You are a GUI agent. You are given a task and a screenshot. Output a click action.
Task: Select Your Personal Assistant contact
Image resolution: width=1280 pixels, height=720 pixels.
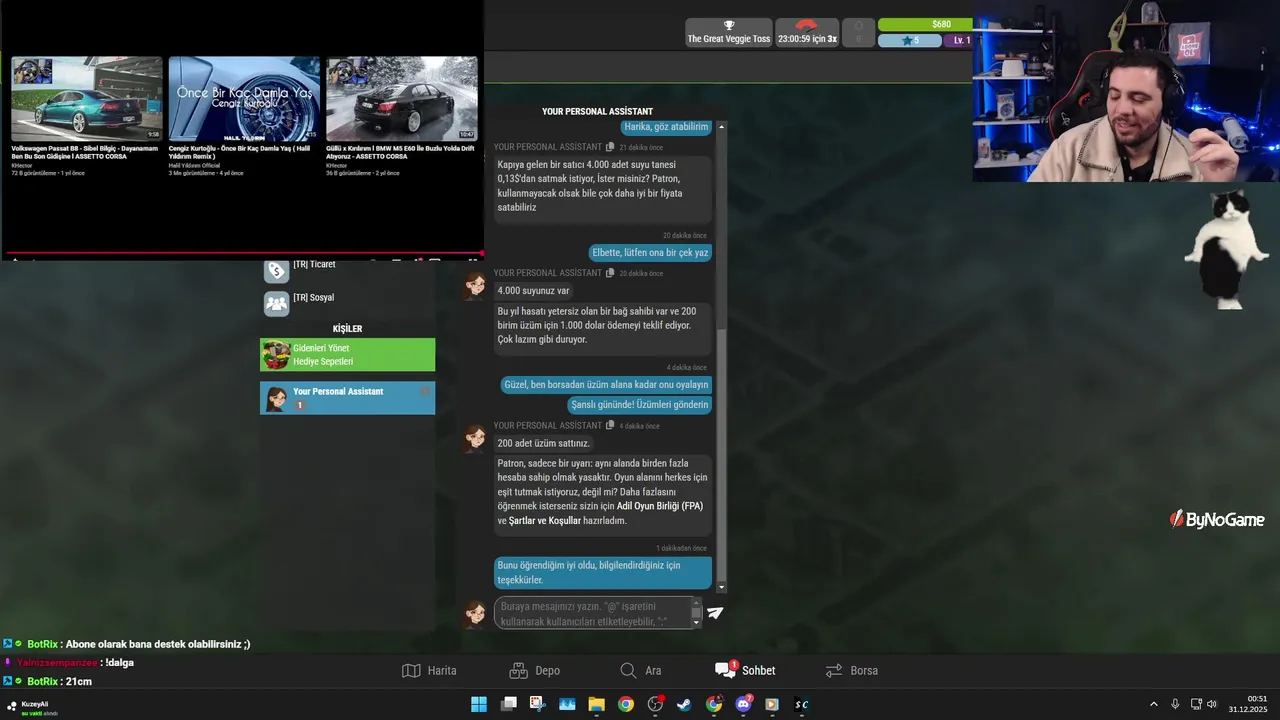click(348, 397)
